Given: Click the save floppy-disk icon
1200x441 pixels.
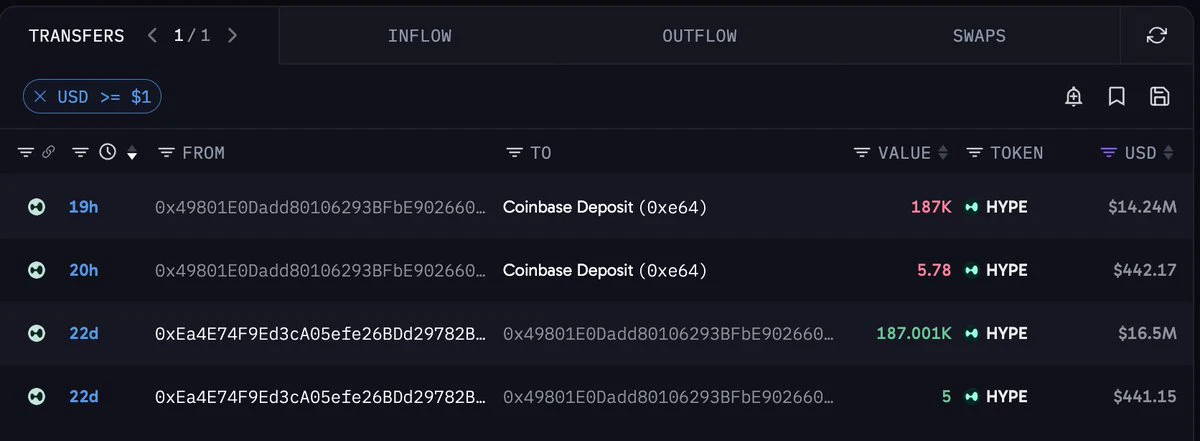Looking at the screenshot, I should pyautogui.click(x=1160, y=97).
